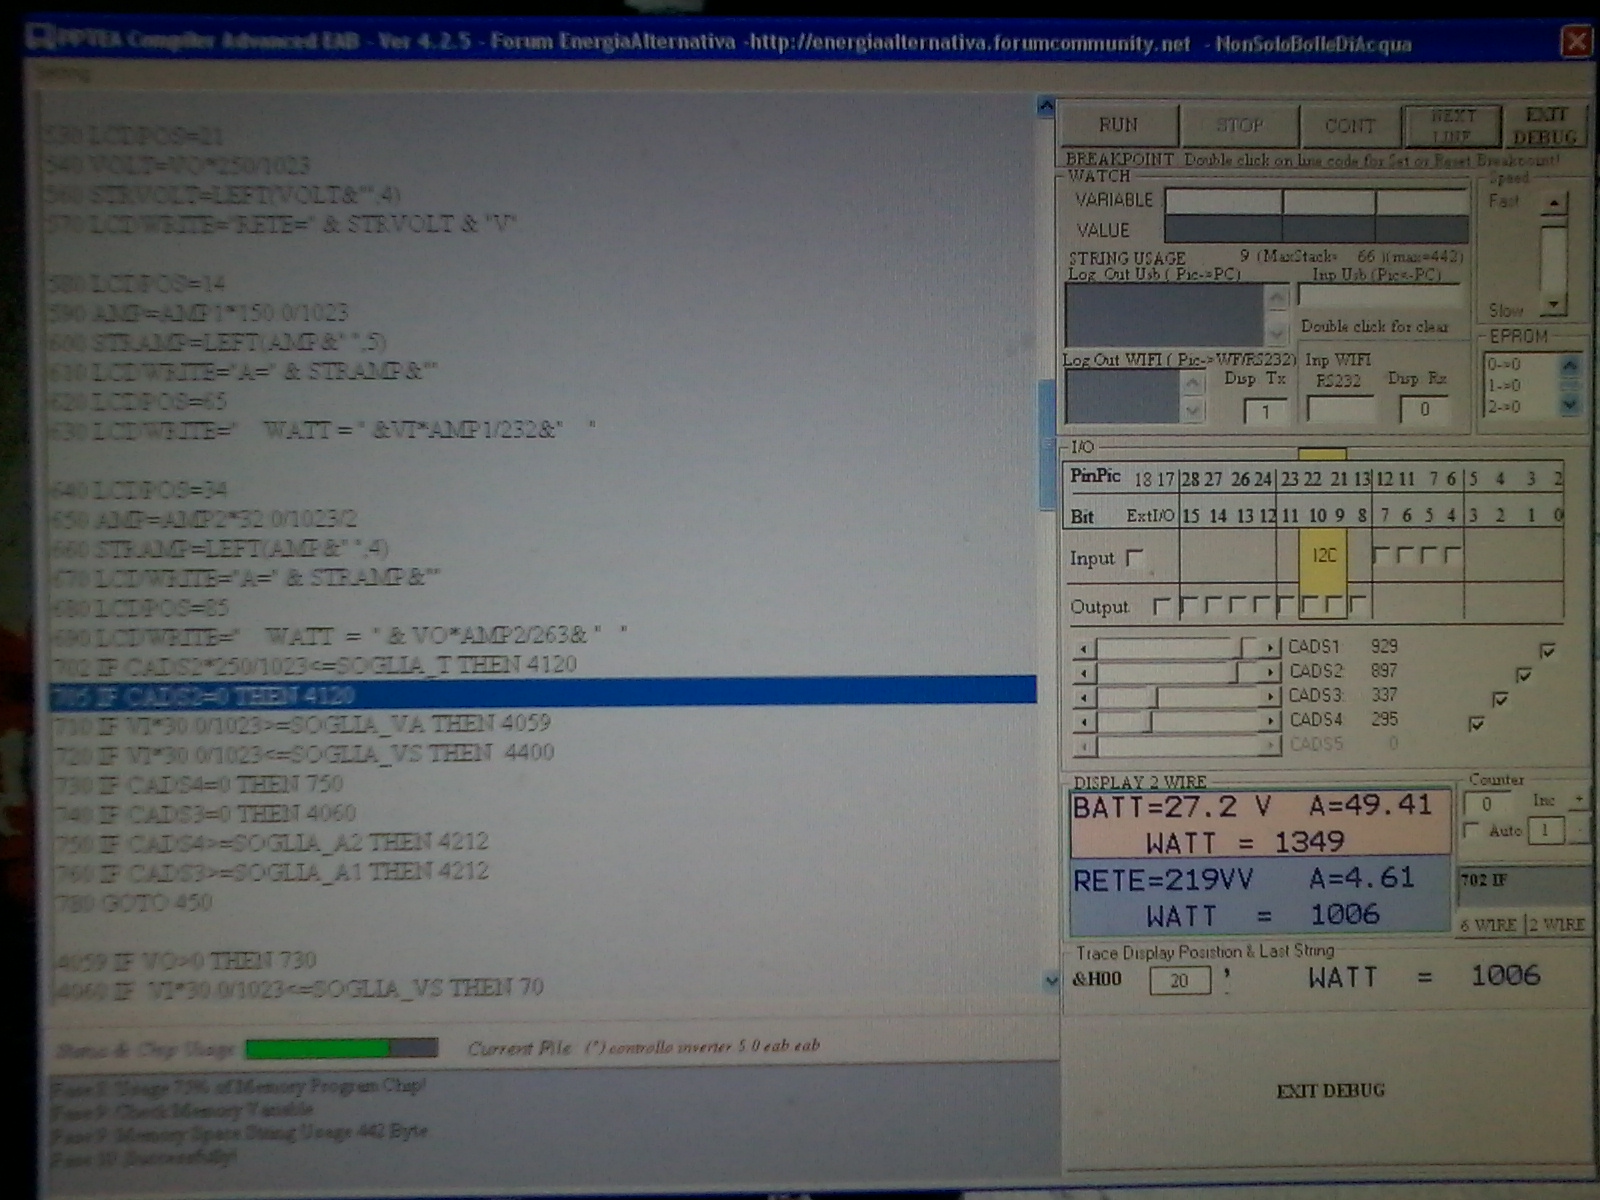Switch to 6 WIRE display tab
The width and height of the screenshot is (1600, 1200).
pos(1488,925)
